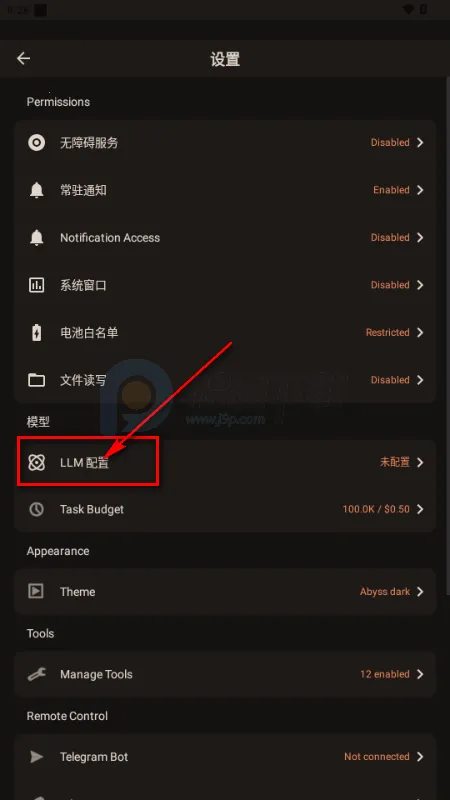Toggle Notification Access Disabled status
This screenshot has height=800, width=450.
390,238
